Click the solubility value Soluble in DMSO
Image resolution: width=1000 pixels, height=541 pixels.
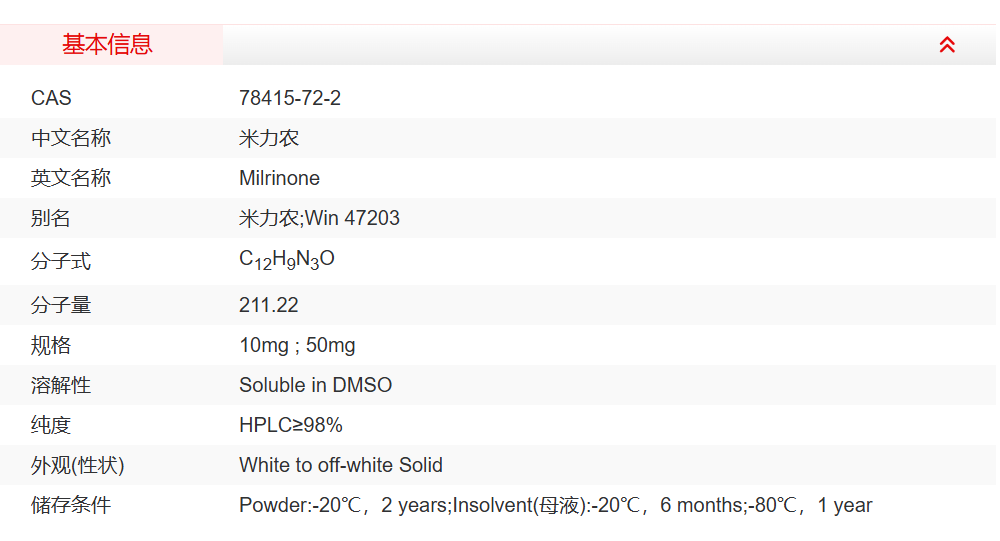(x=315, y=385)
